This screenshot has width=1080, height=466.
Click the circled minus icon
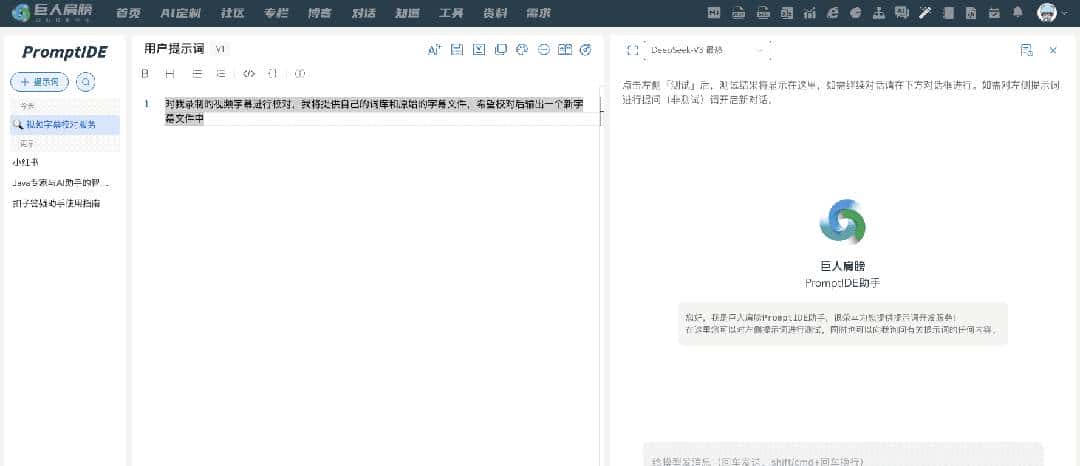[543, 50]
